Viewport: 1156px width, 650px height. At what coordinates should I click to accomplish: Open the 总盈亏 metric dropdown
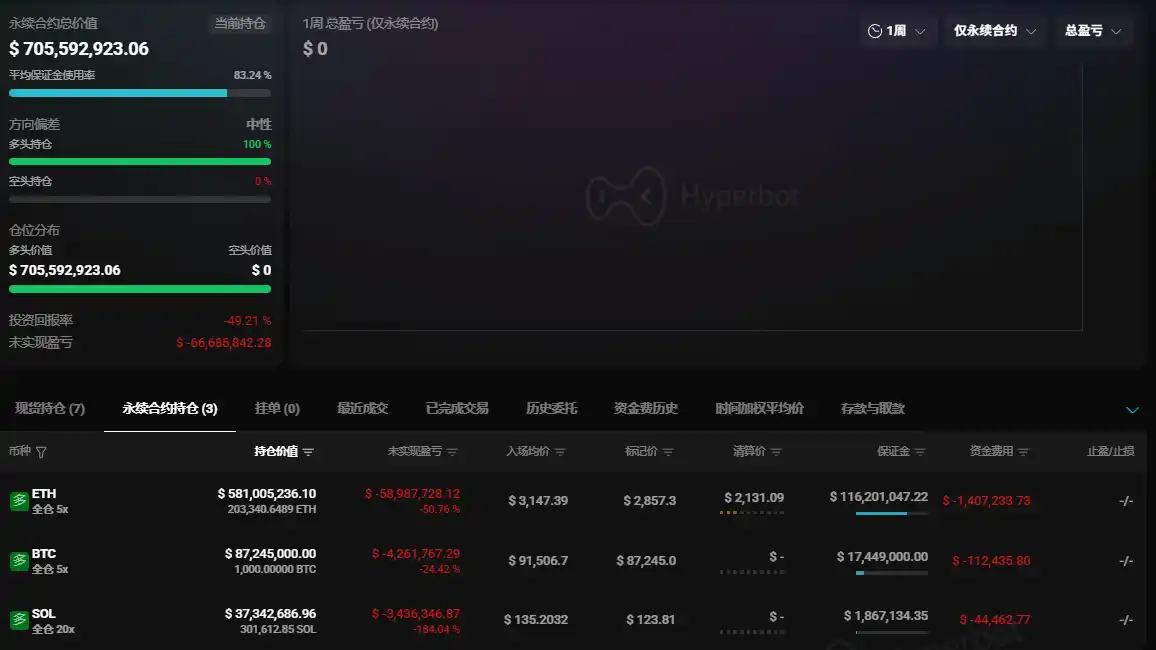point(1093,31)
